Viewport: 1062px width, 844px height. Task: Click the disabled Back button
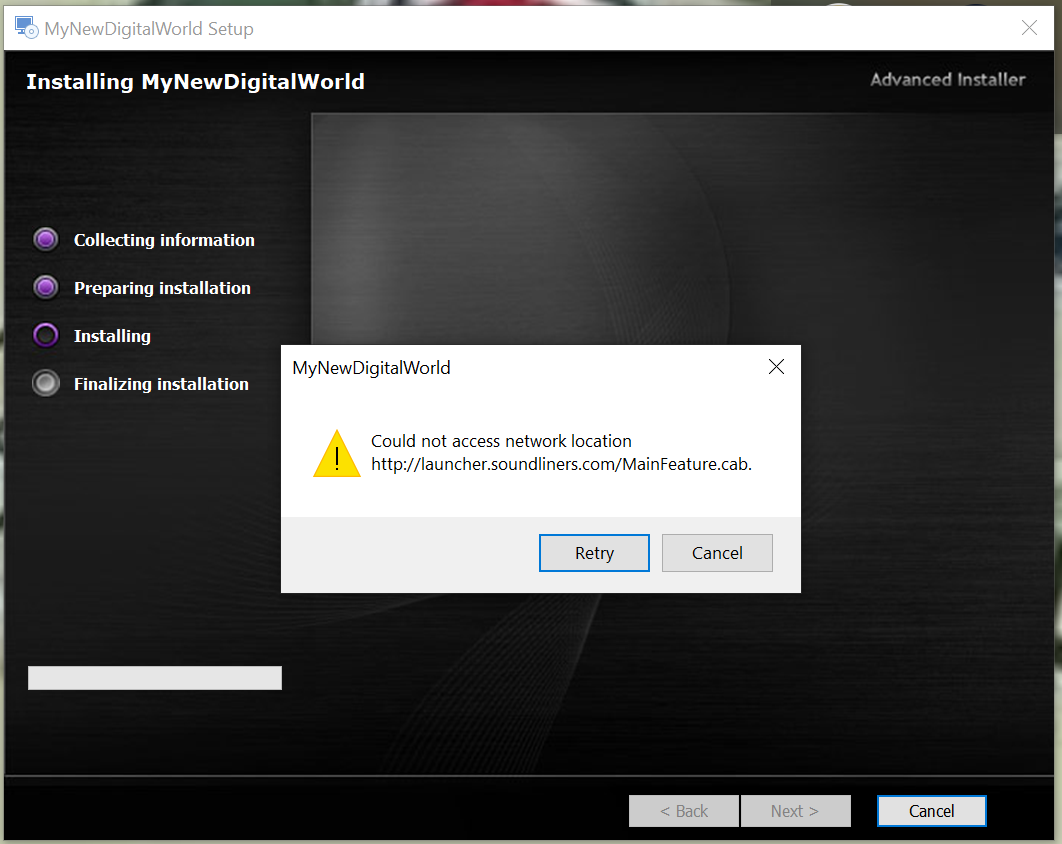[x=683, y=810]
